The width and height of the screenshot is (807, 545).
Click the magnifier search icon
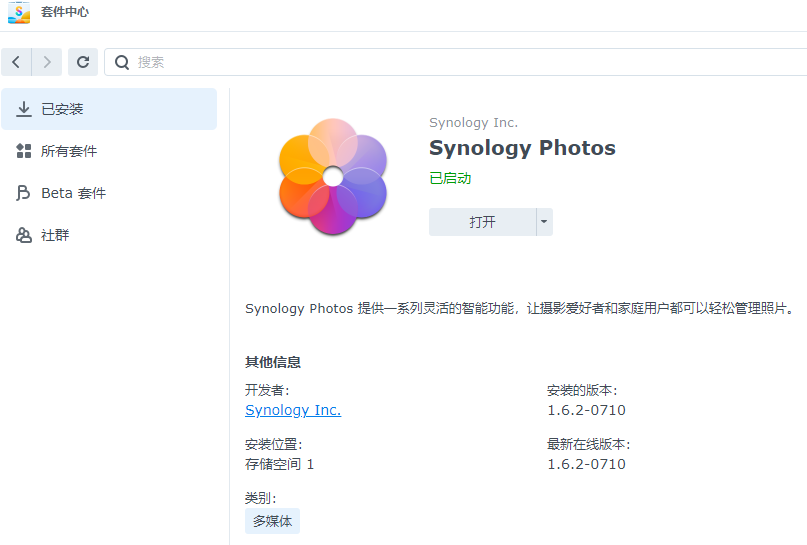point(122,62)
